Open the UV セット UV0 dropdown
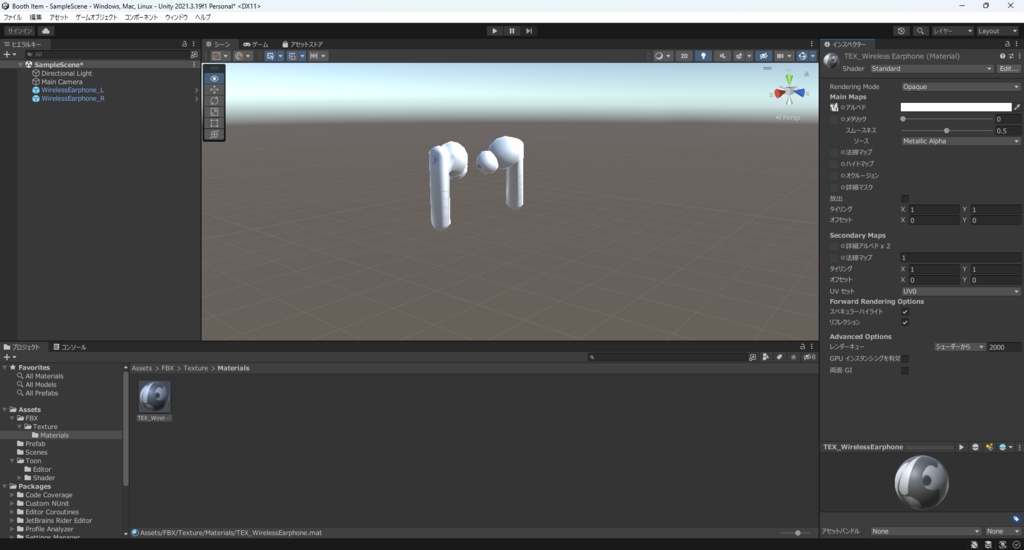 point(960,291)
